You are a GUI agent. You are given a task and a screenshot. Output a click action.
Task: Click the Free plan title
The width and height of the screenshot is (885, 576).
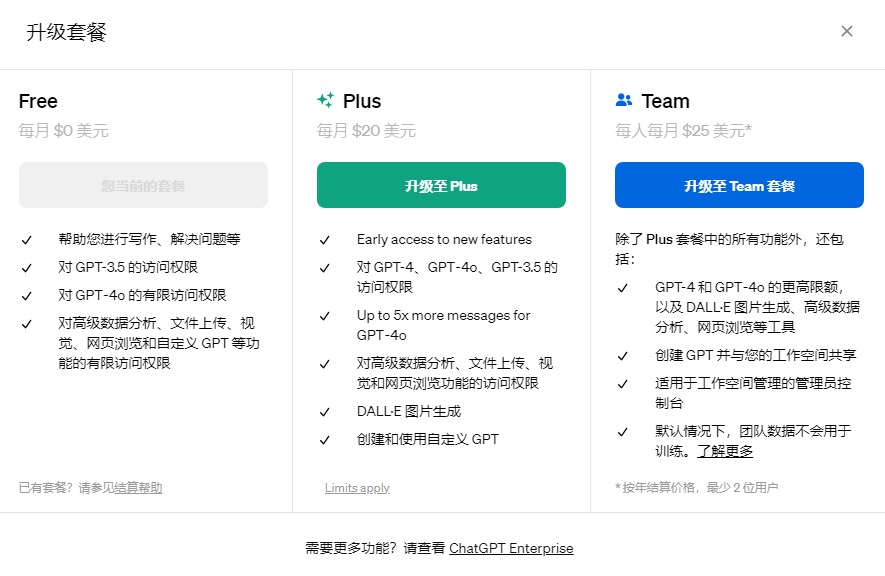38,101
